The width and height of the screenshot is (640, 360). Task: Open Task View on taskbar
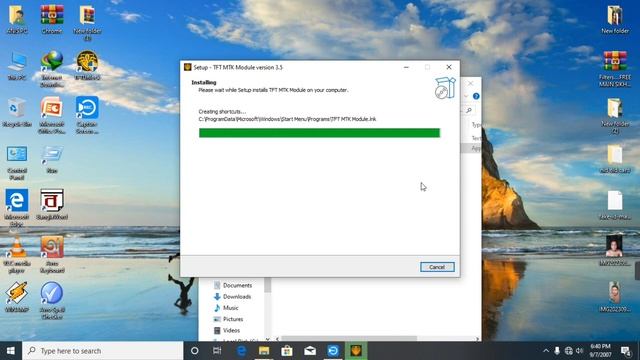point(217,351)
